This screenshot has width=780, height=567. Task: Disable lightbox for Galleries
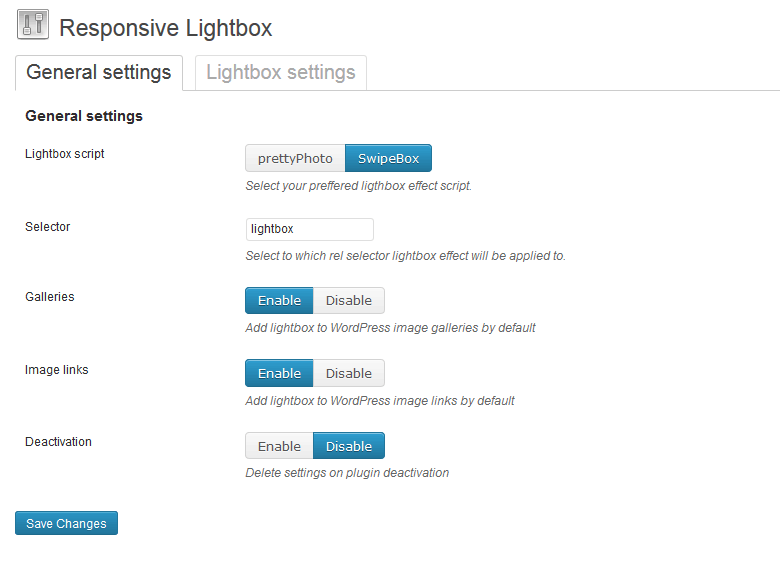(349, 300)
